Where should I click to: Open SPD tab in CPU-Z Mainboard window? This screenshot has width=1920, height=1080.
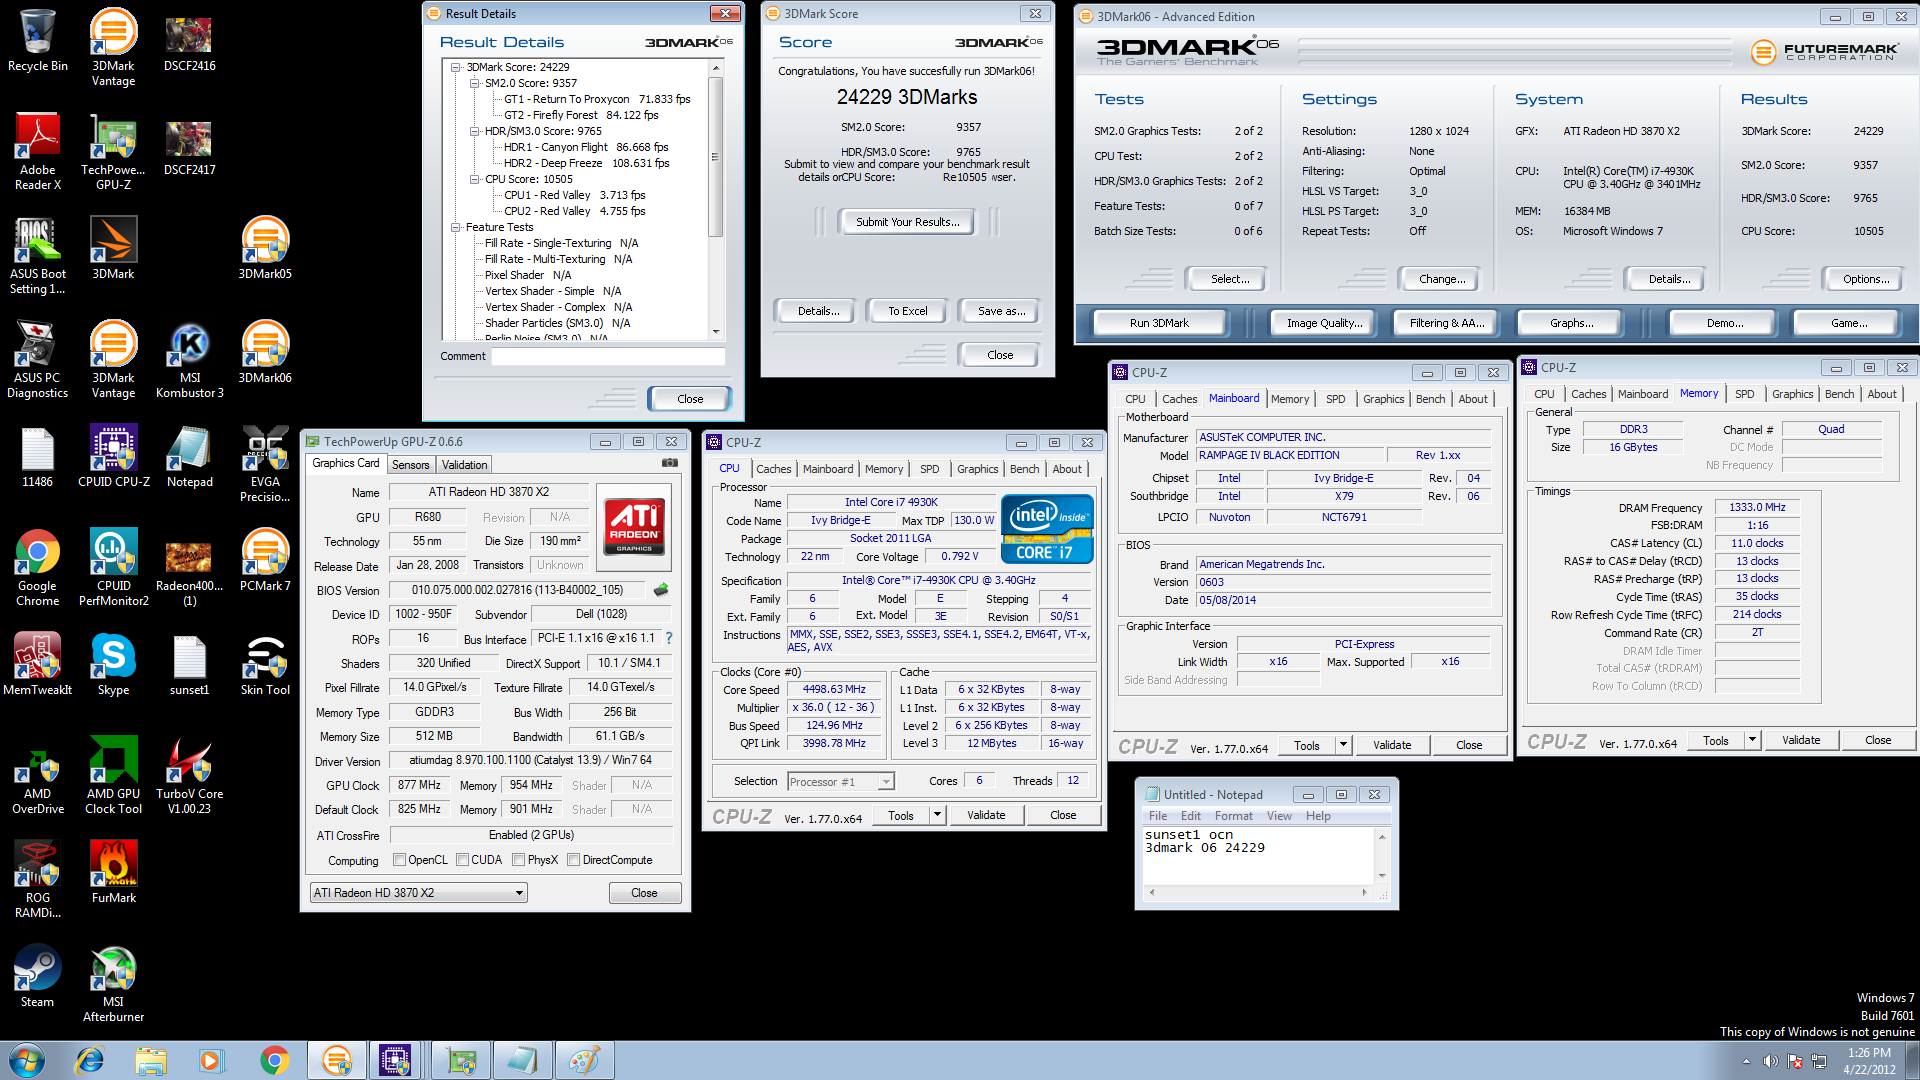(x=1335, y=399)
